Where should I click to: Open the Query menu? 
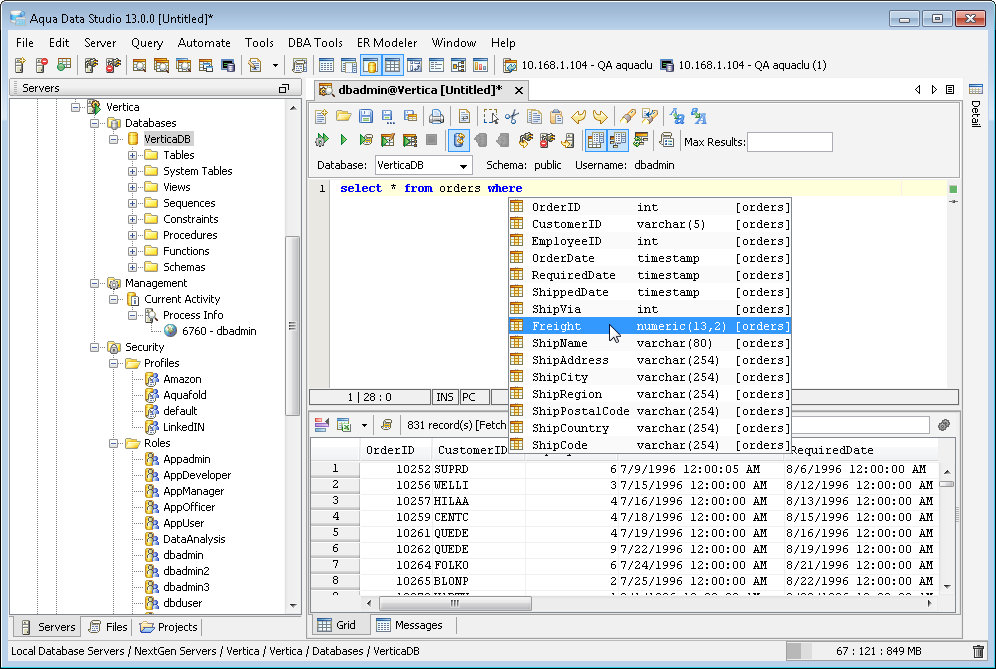click(x=147, y=43)
